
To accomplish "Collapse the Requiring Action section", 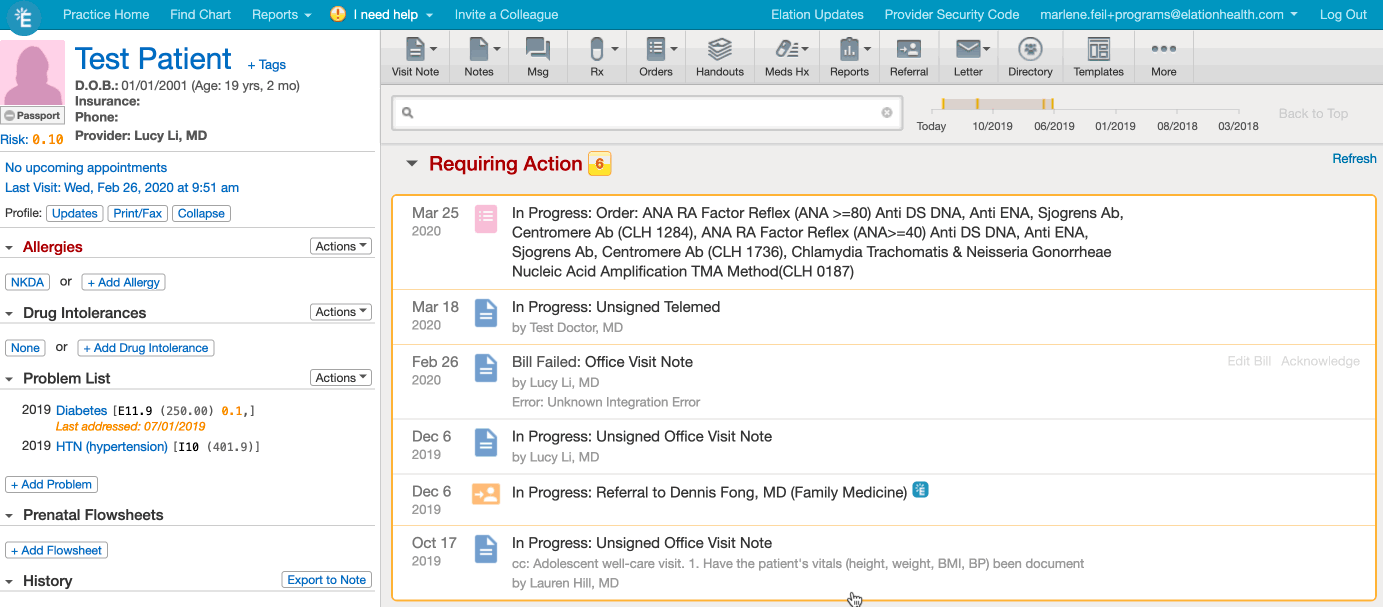I will [411, 164].
